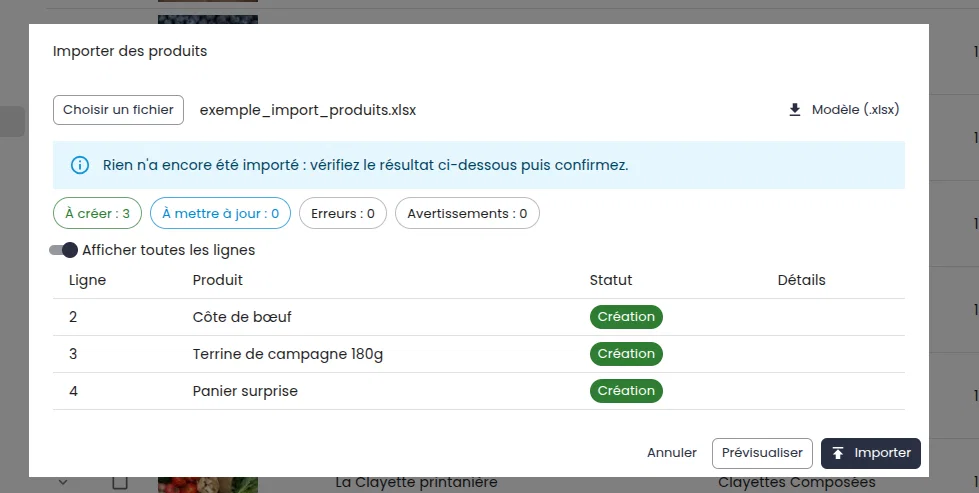The height and width of the screenshot is (493, 979).
Task: Click the download icon beside Modèle (.xlsx)
Action: [x=794, y=110]
